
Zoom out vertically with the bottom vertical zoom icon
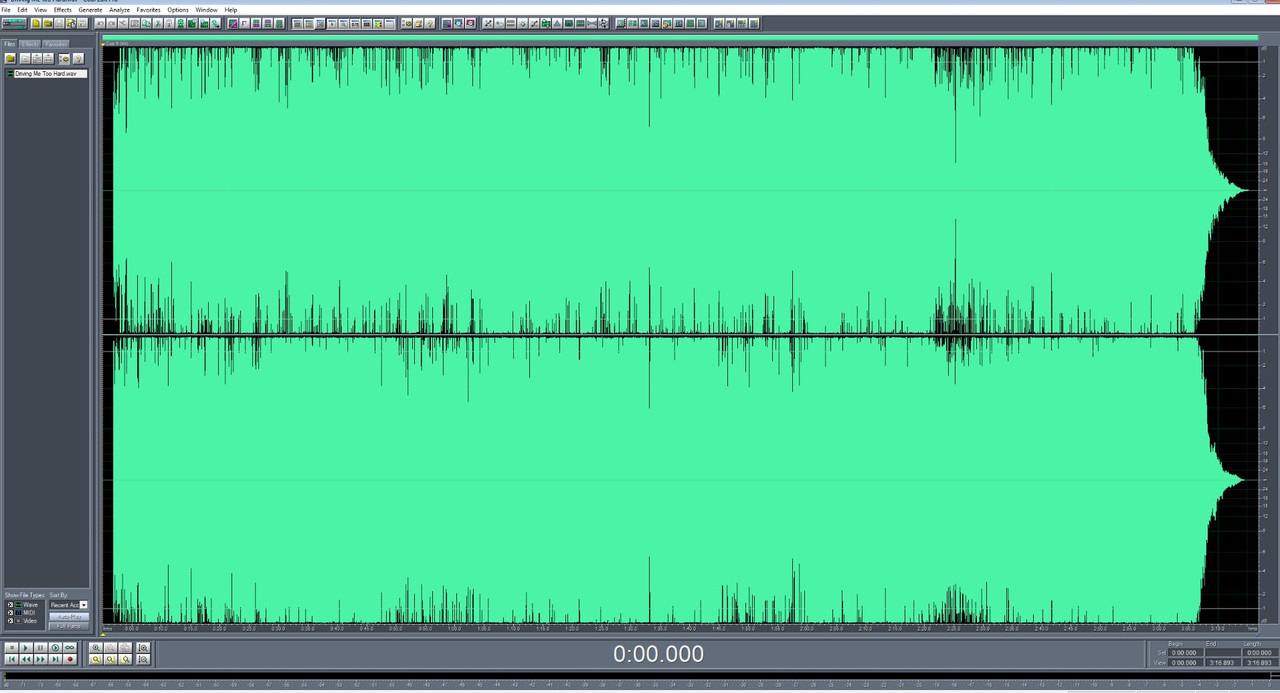pyautogui.click(x=143, y=659)
